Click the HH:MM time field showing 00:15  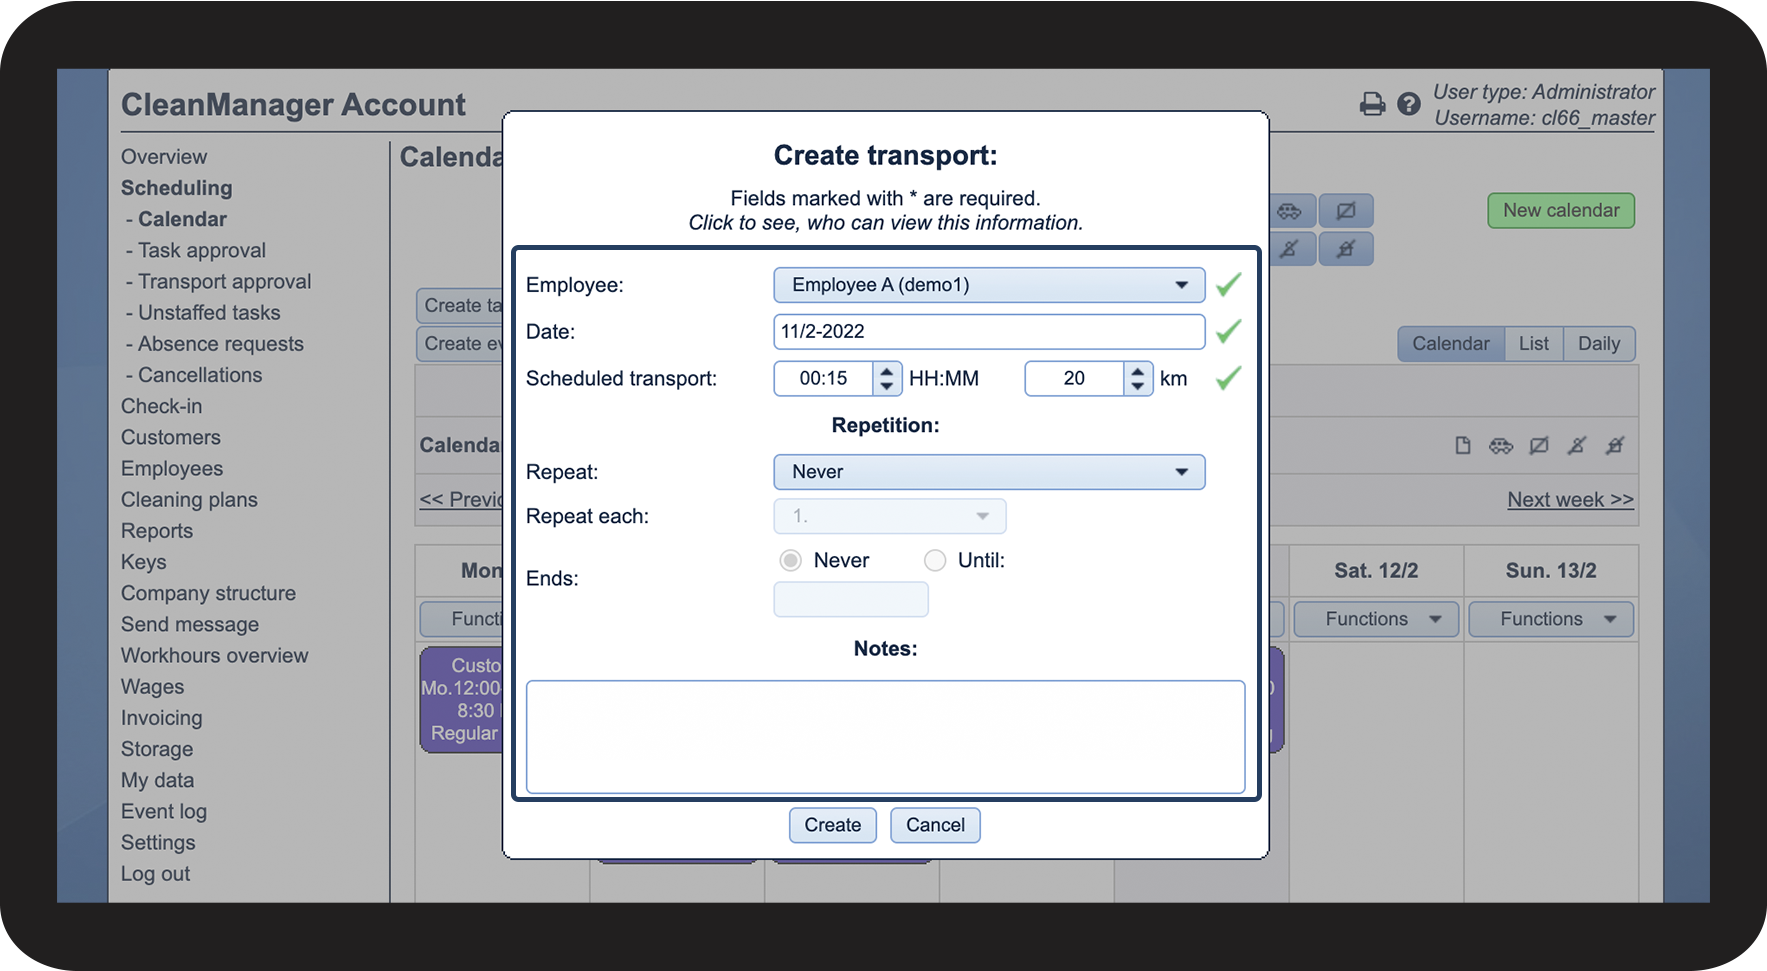(x=824, y=378)
